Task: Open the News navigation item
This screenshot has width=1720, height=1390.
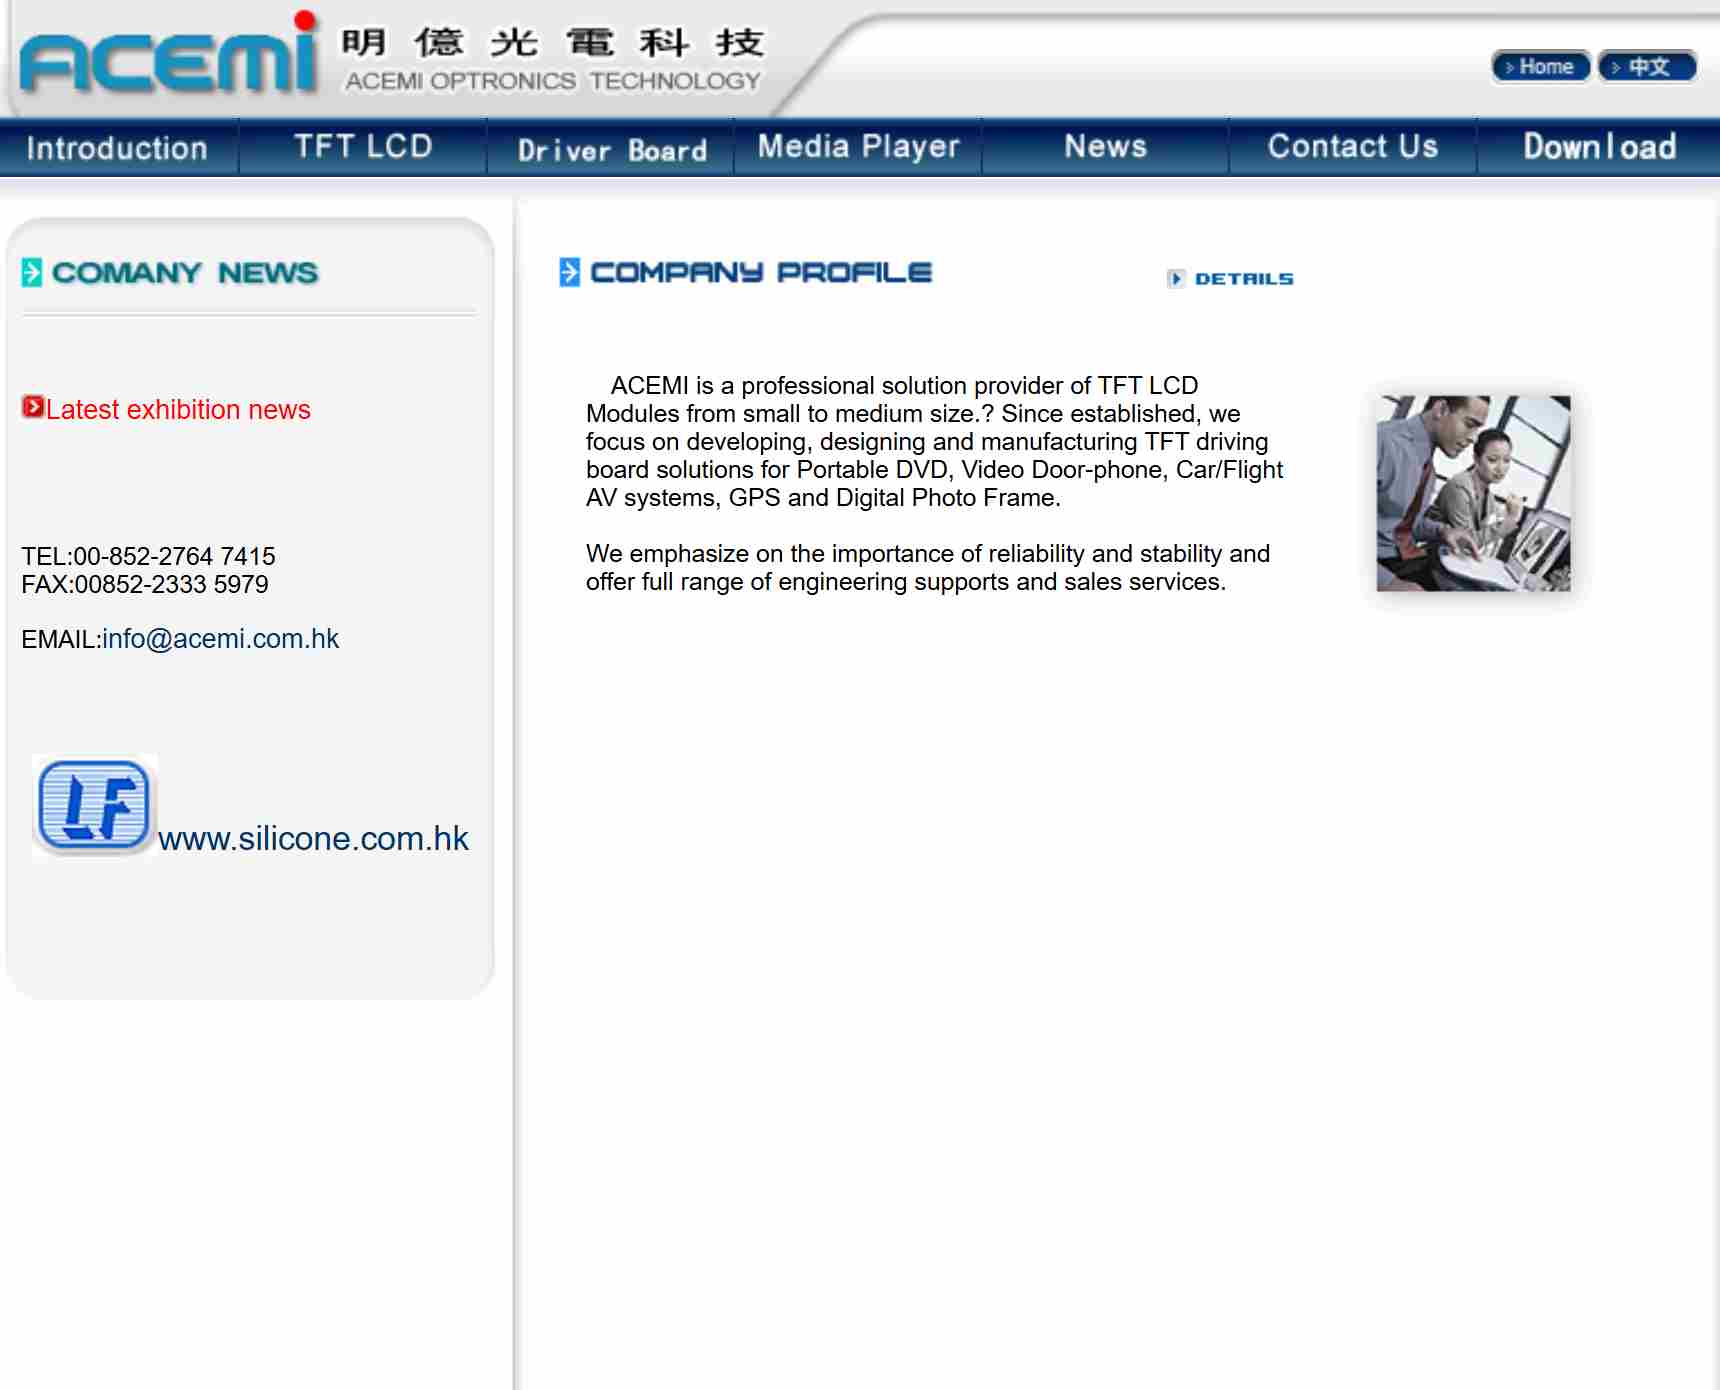Action: pos(1105,147)
